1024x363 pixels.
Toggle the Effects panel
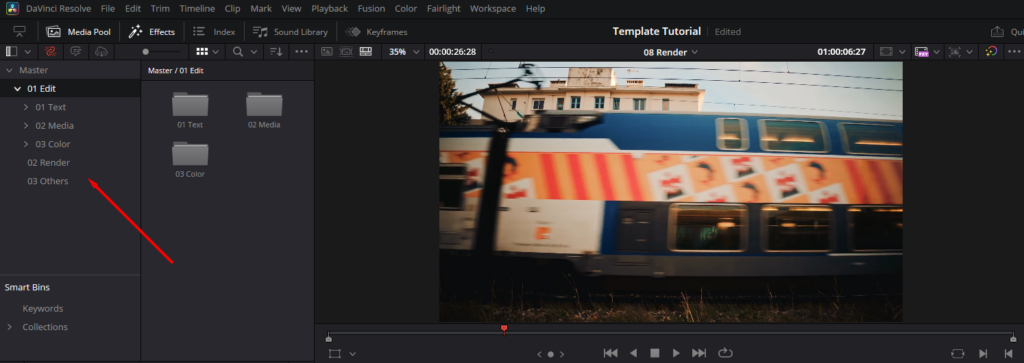152,31
